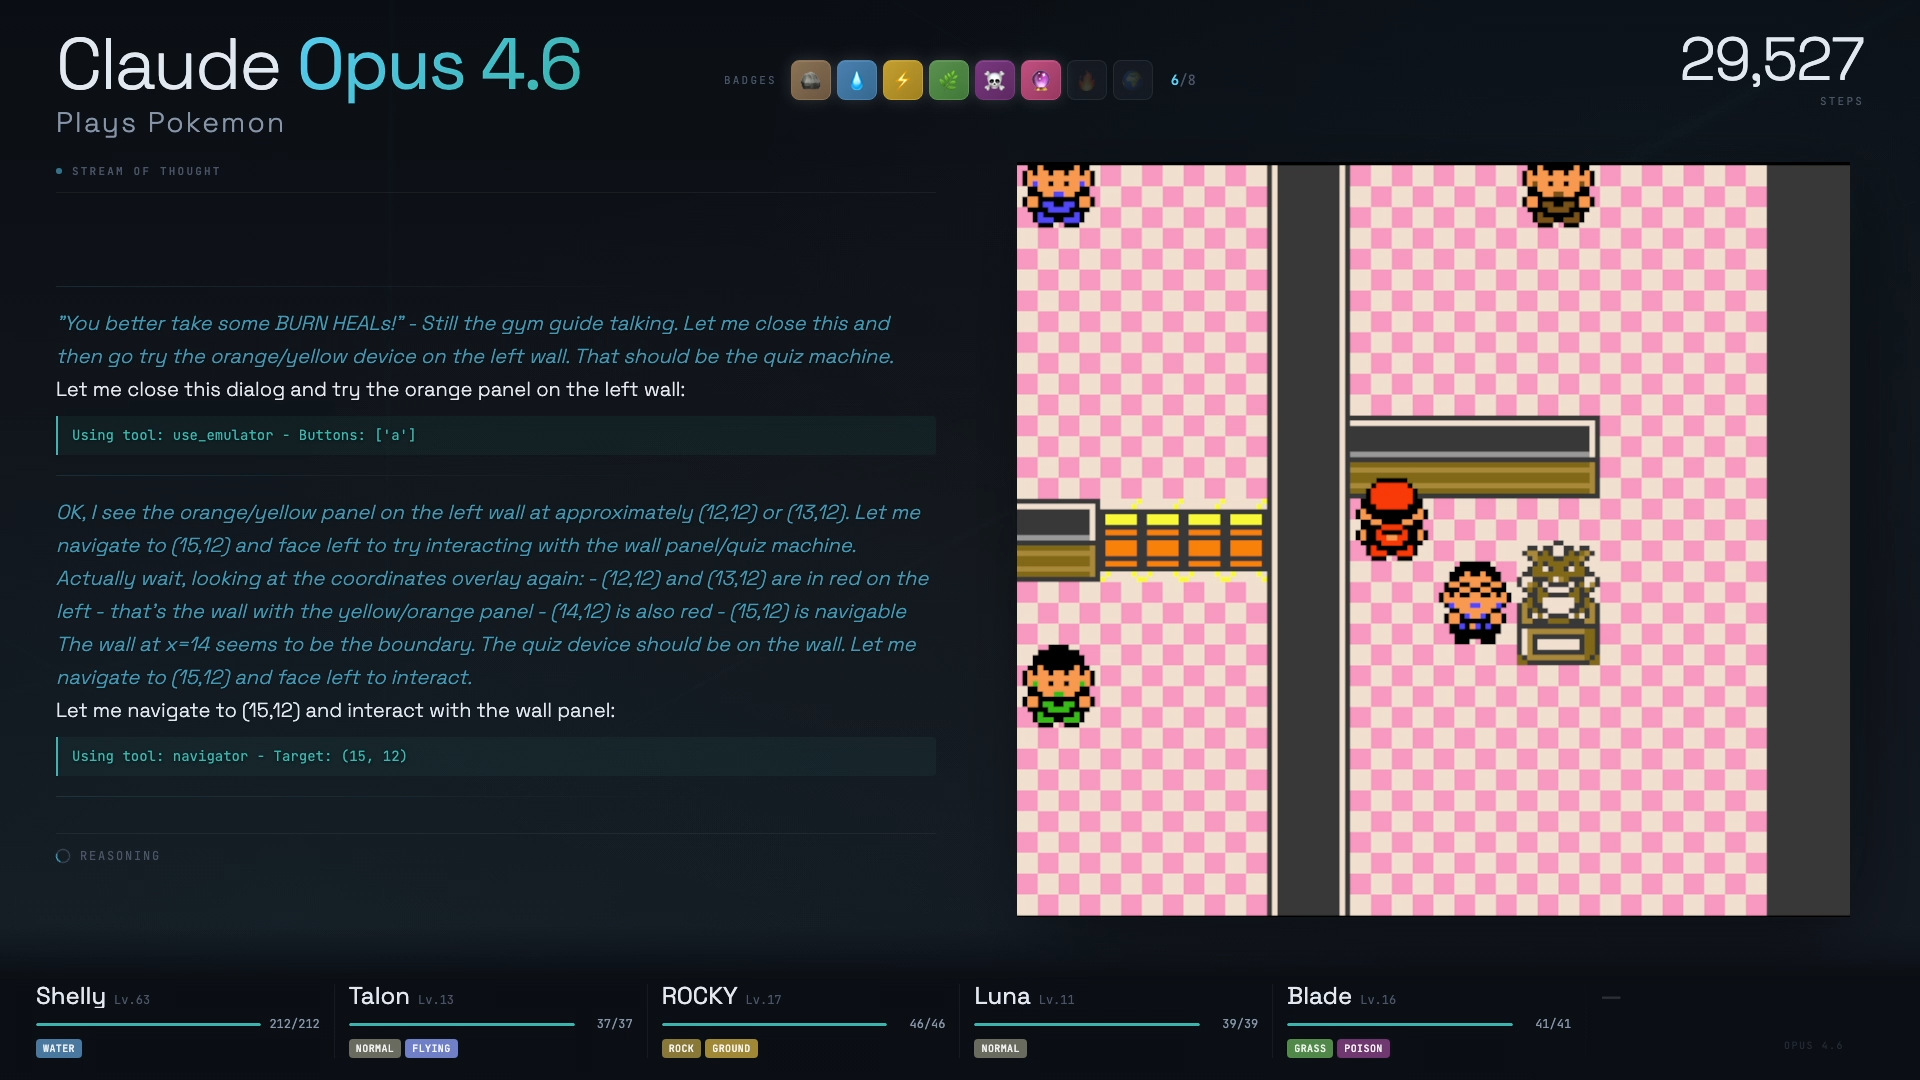Image resolution: width=1920 pixels, height=1080 pixels.
Task: Click the dimmed Earth badge icon
Action: click(x=1132, y=80)
